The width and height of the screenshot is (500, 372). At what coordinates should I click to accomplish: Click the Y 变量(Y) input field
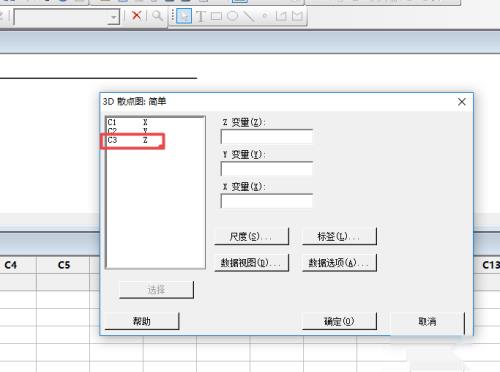click(267, 169)
